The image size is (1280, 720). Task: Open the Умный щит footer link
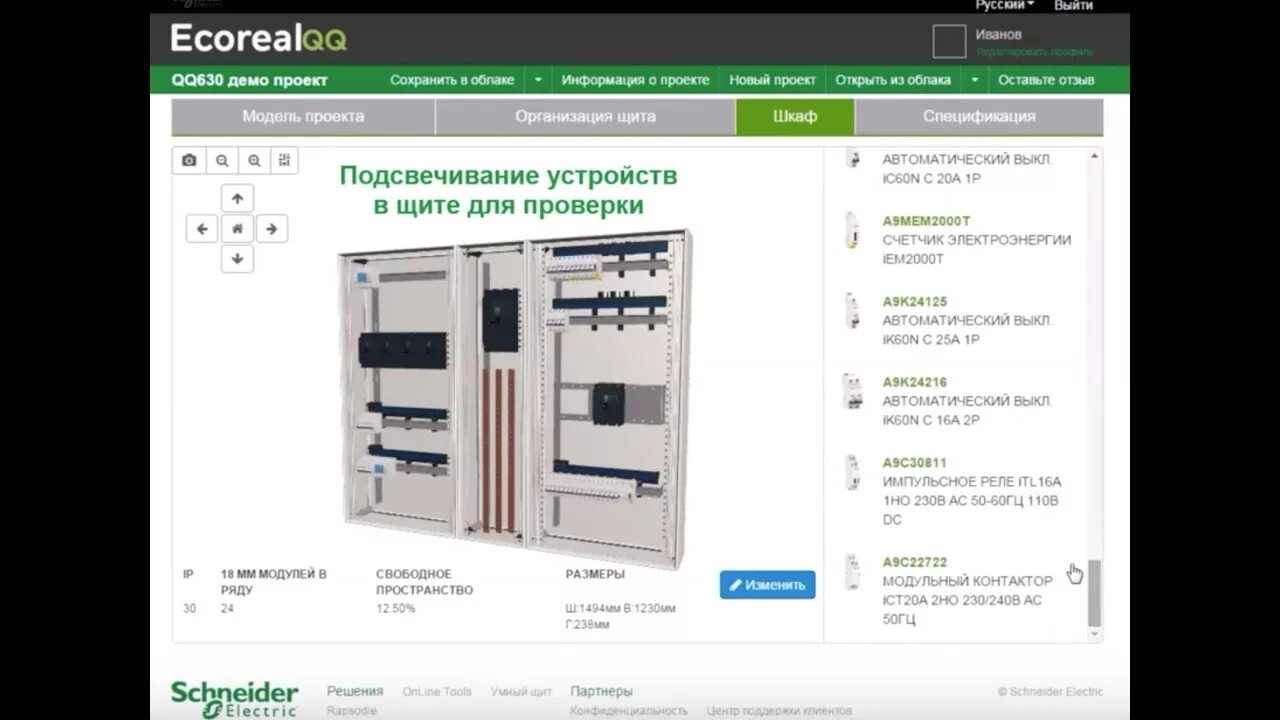[x=521, y=691]
